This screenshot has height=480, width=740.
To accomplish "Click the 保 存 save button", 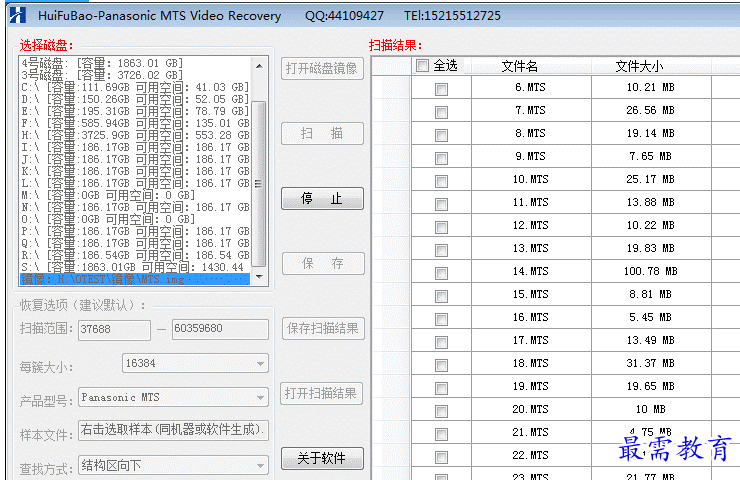I will [323, 263].
